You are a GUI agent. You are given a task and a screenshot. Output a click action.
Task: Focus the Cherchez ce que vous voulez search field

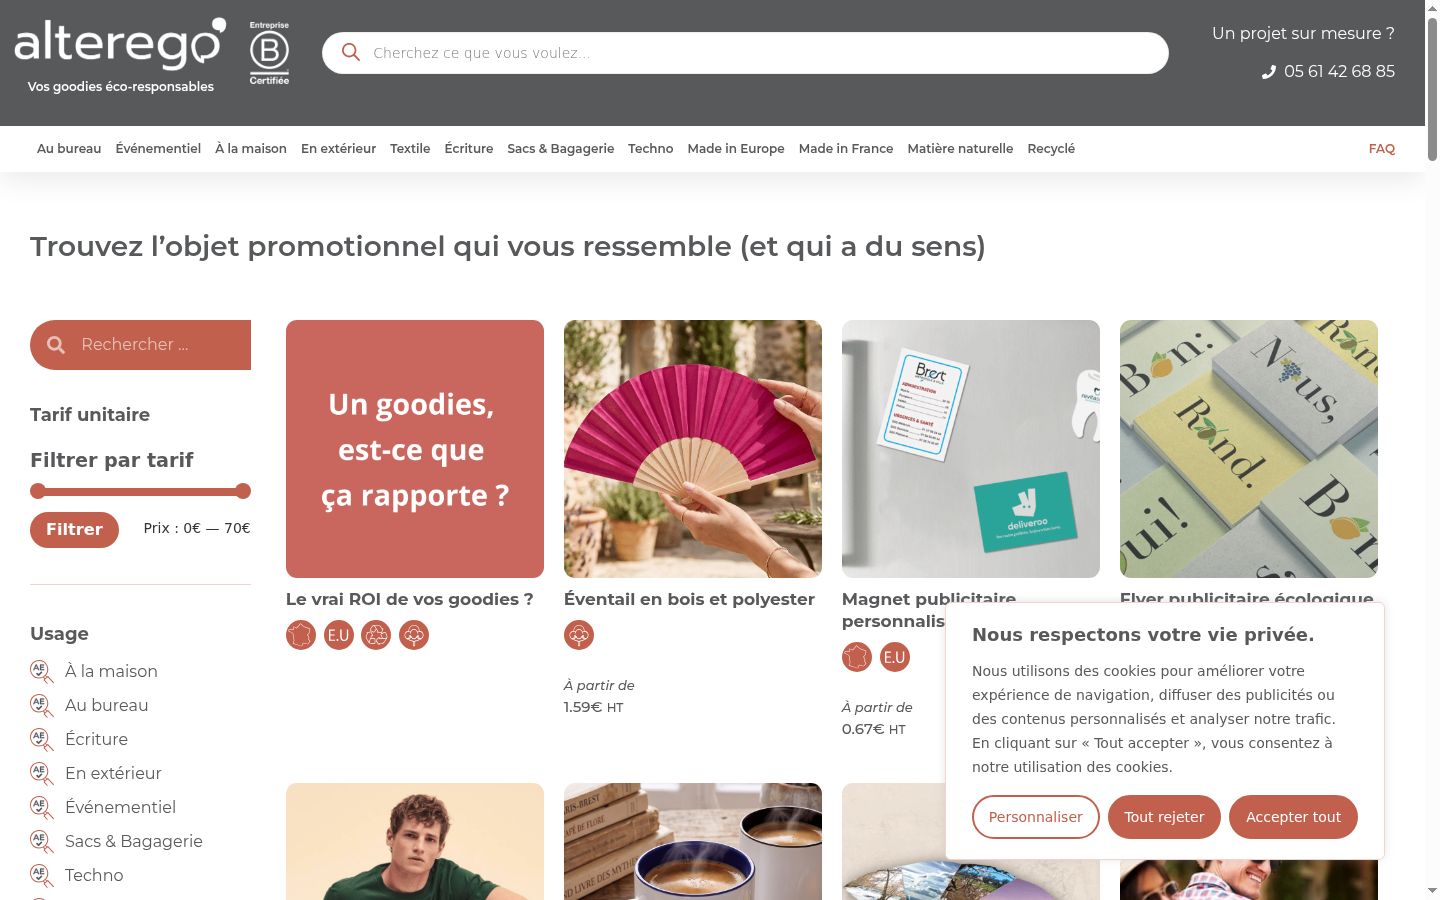pyautogui.click(x=745, y=53)
